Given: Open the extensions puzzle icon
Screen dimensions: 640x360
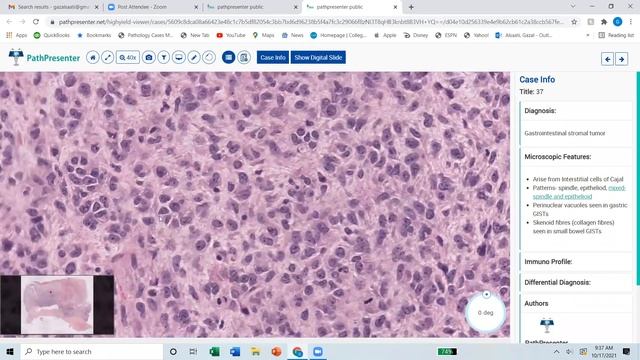Looking at the screenshot, I should coord(604,22).
